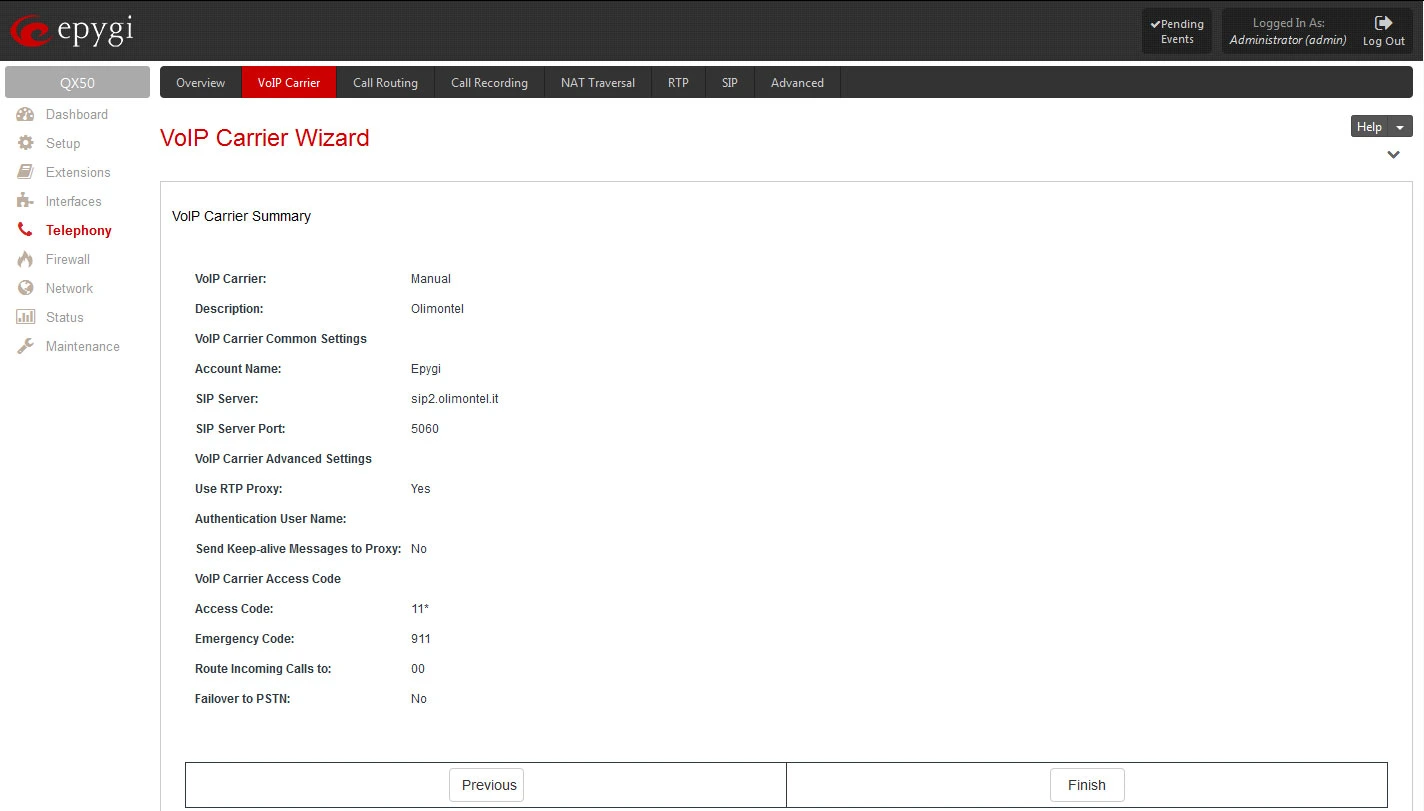Image resolution: width=1424 pixels, height=811 pixels.
Task: Go to the Call Recording tab
Action: tap(489, 83)
